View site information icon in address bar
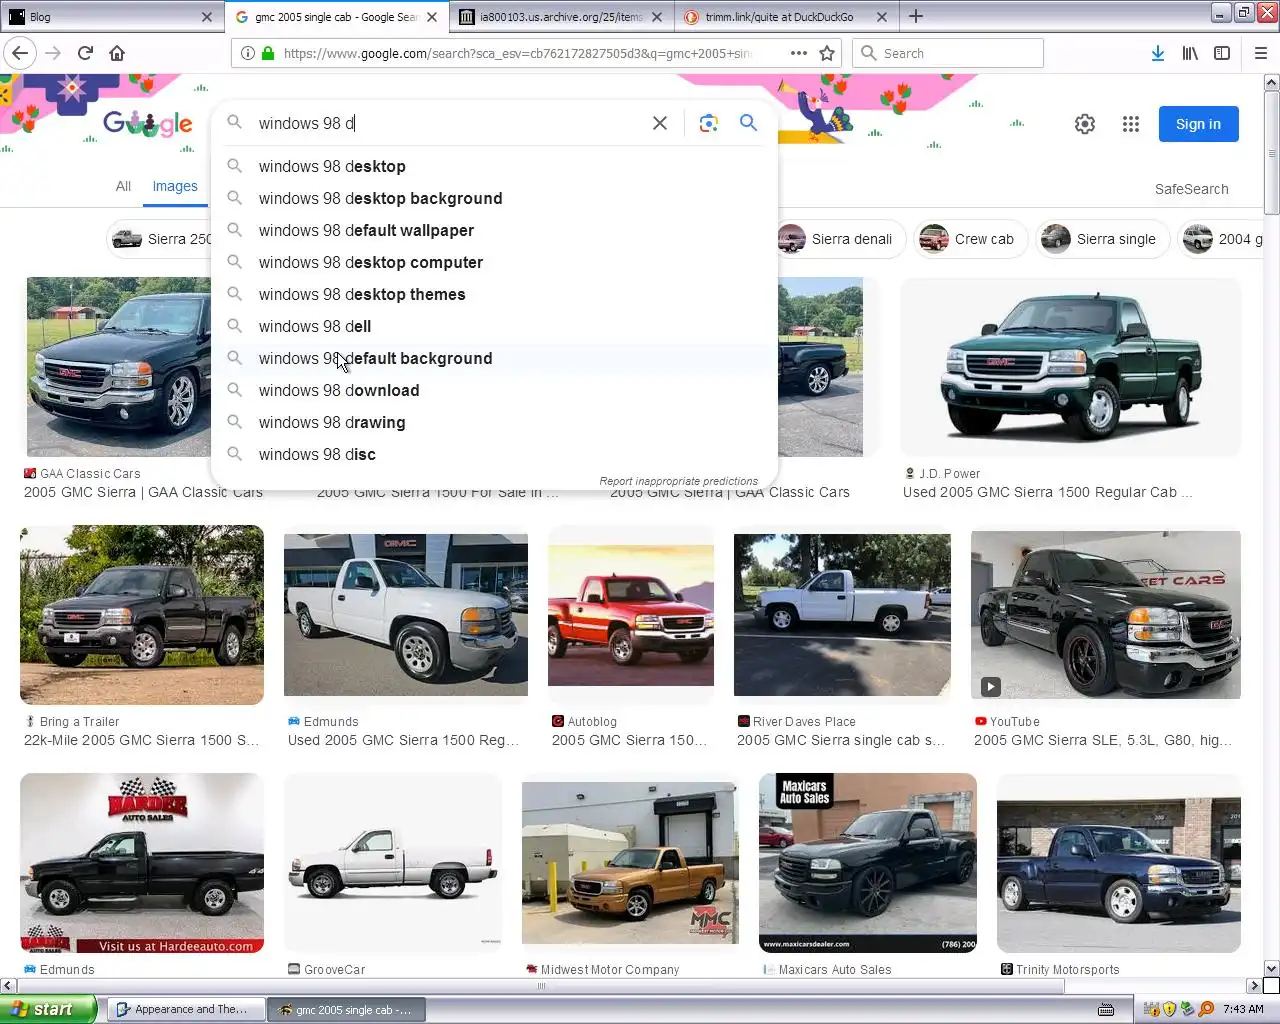Screen dimensions: 1280x1024 [248, 53]
